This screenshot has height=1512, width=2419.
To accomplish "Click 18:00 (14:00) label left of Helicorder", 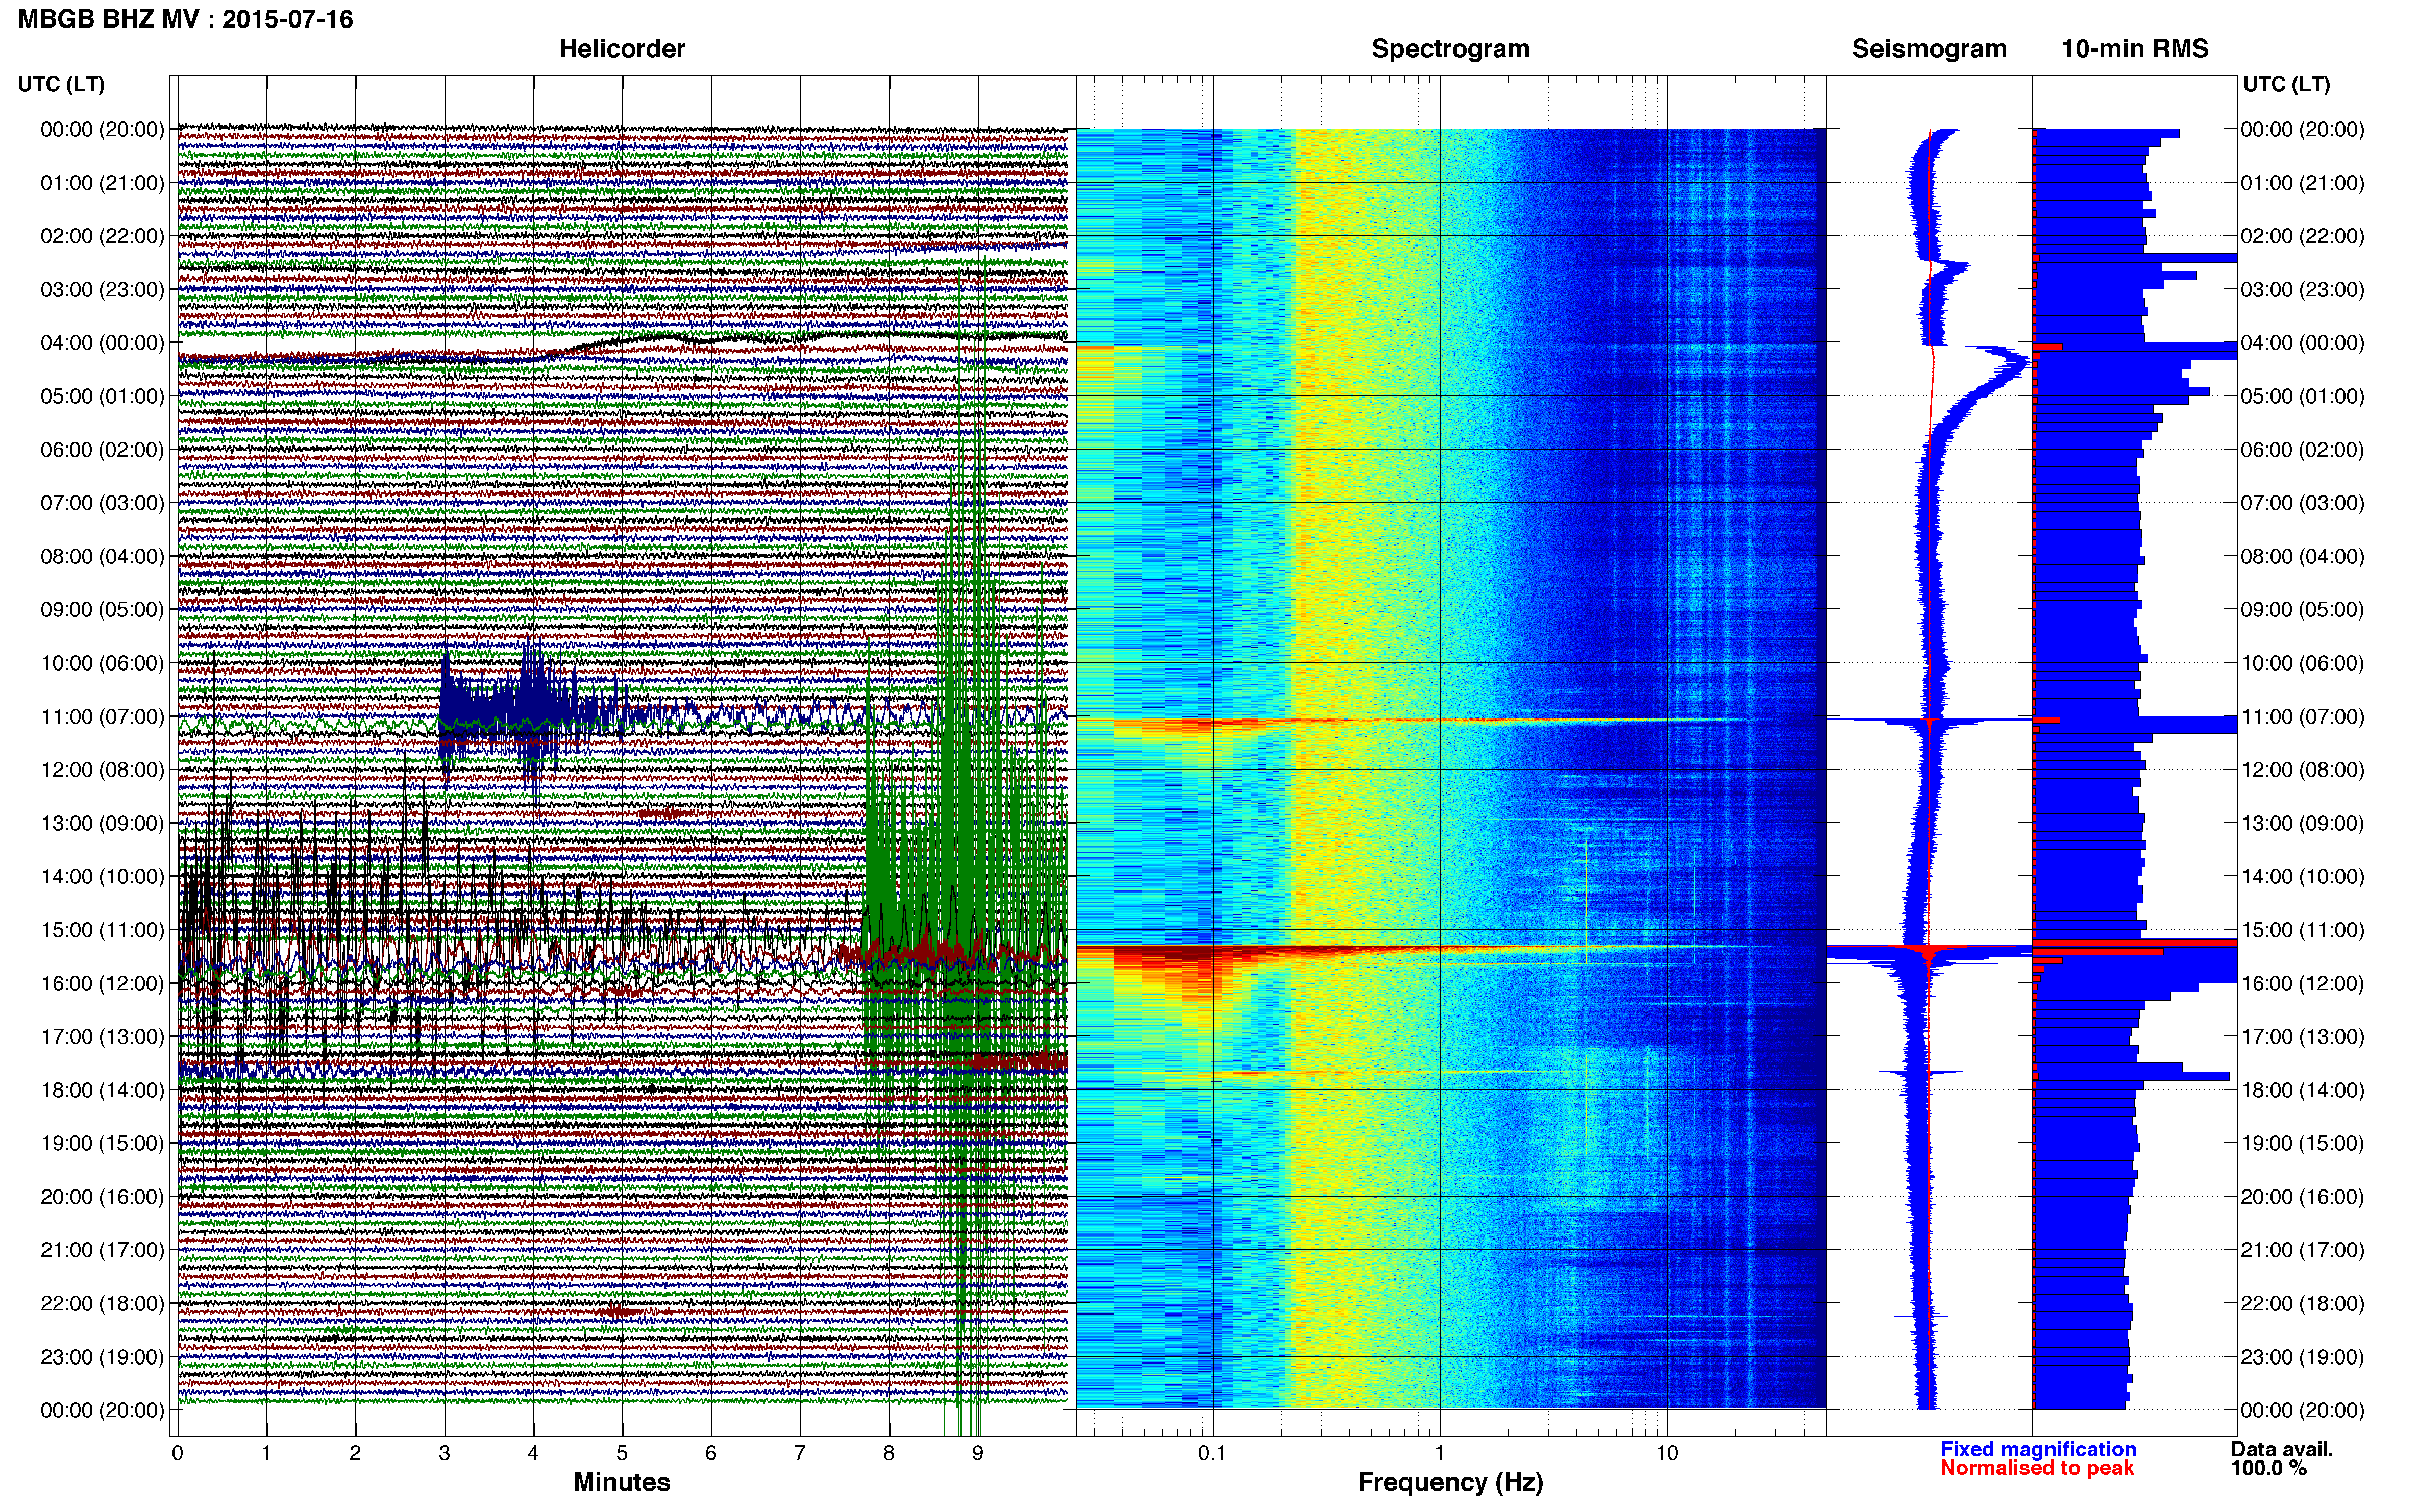I will click(x=102, y=1090).
